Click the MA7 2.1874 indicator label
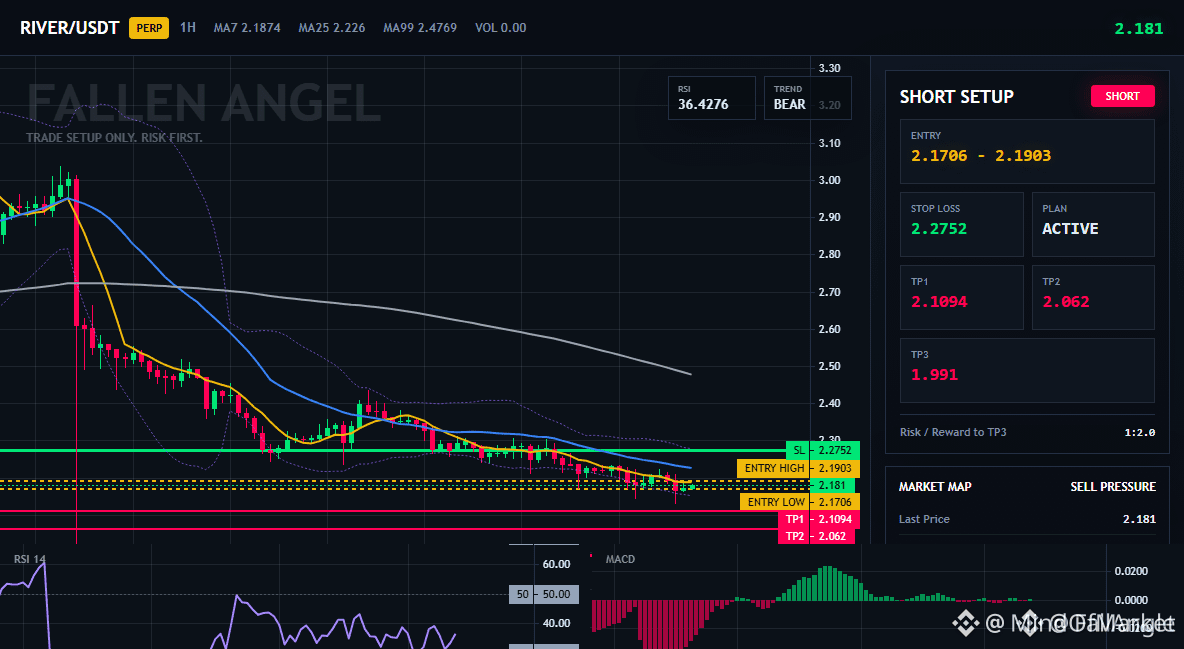 (x=247, y=28)
